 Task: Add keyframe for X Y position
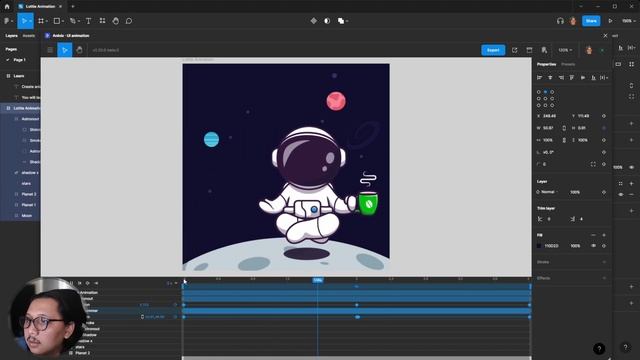604,116
